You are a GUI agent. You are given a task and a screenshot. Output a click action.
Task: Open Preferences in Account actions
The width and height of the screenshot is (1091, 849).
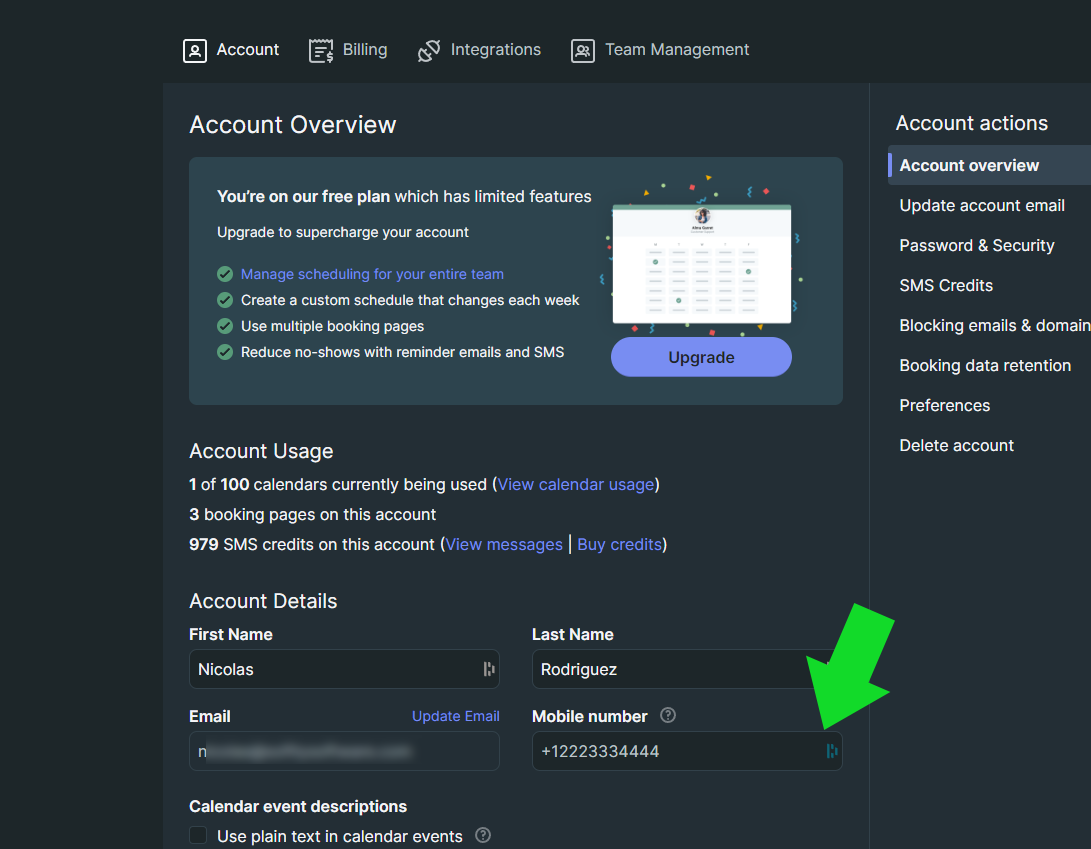(944, 406)
